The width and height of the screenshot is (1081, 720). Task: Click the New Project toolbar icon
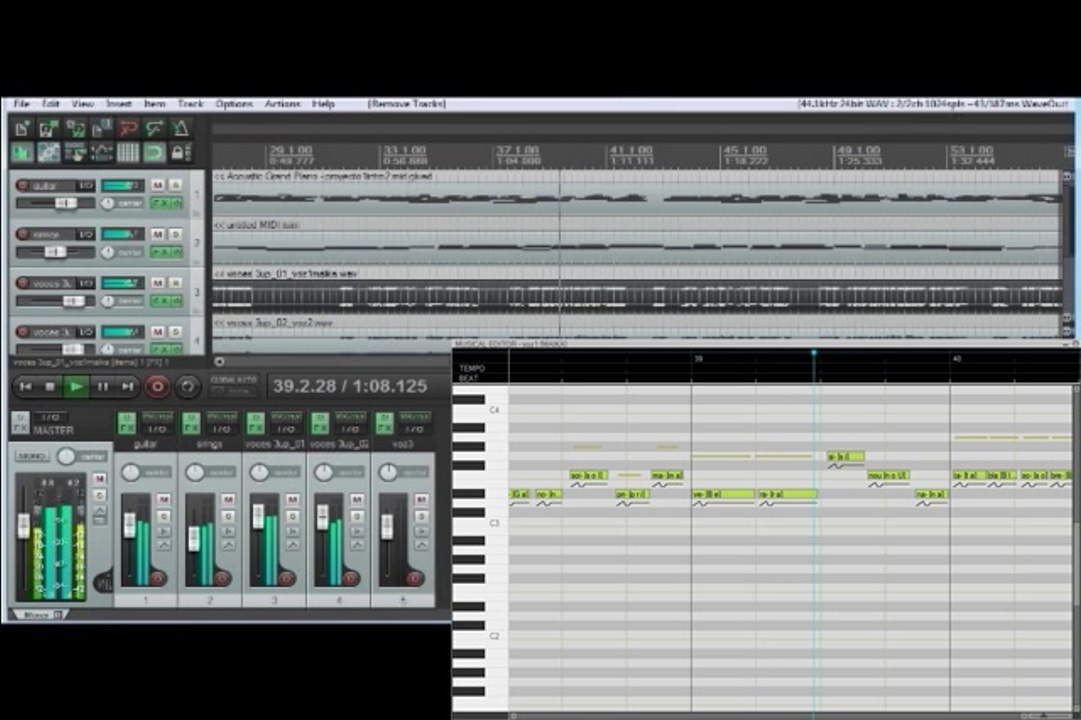[22, 128]
